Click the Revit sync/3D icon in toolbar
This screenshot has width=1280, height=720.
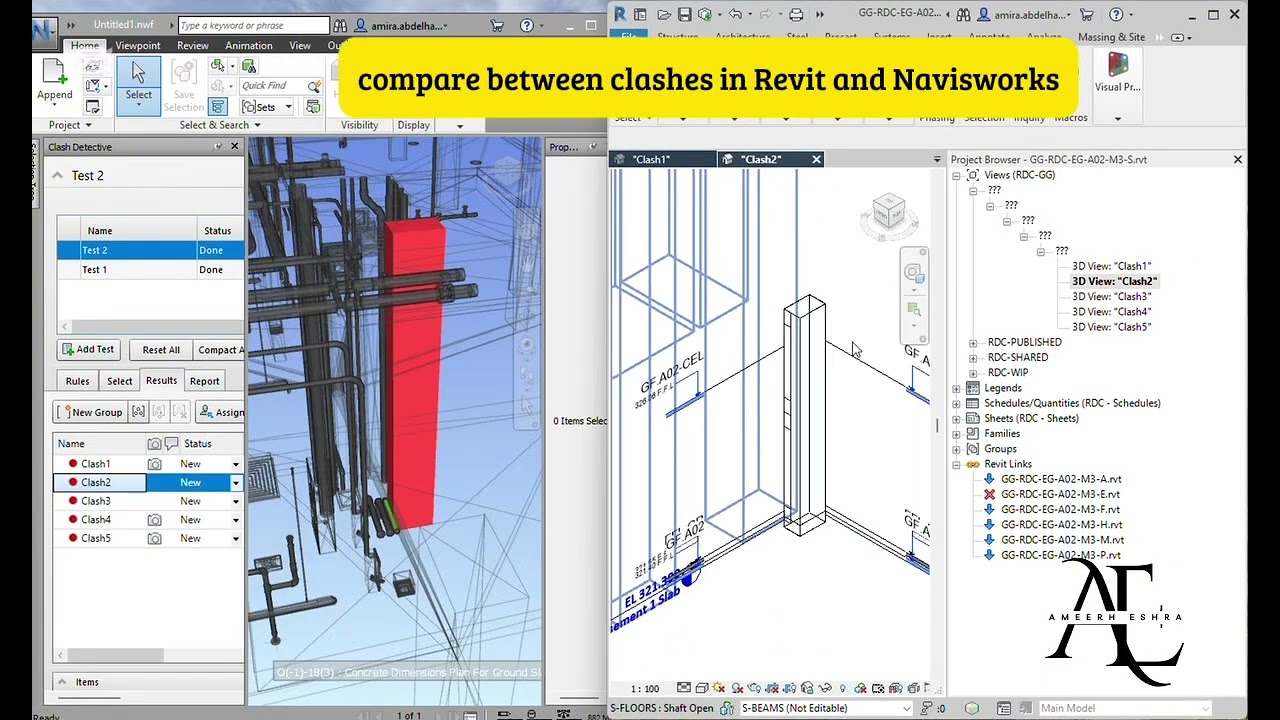(x=706, y=14)
